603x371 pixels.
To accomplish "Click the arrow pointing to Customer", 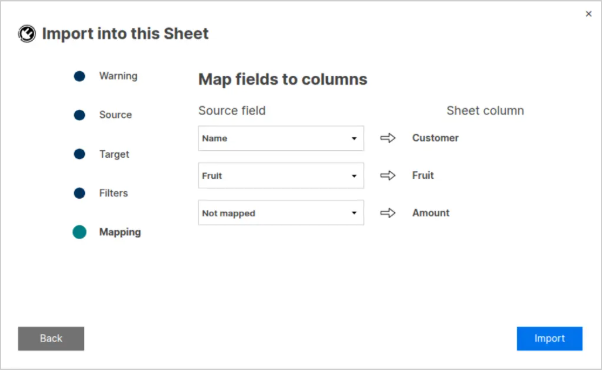I will tap(388, 138).
